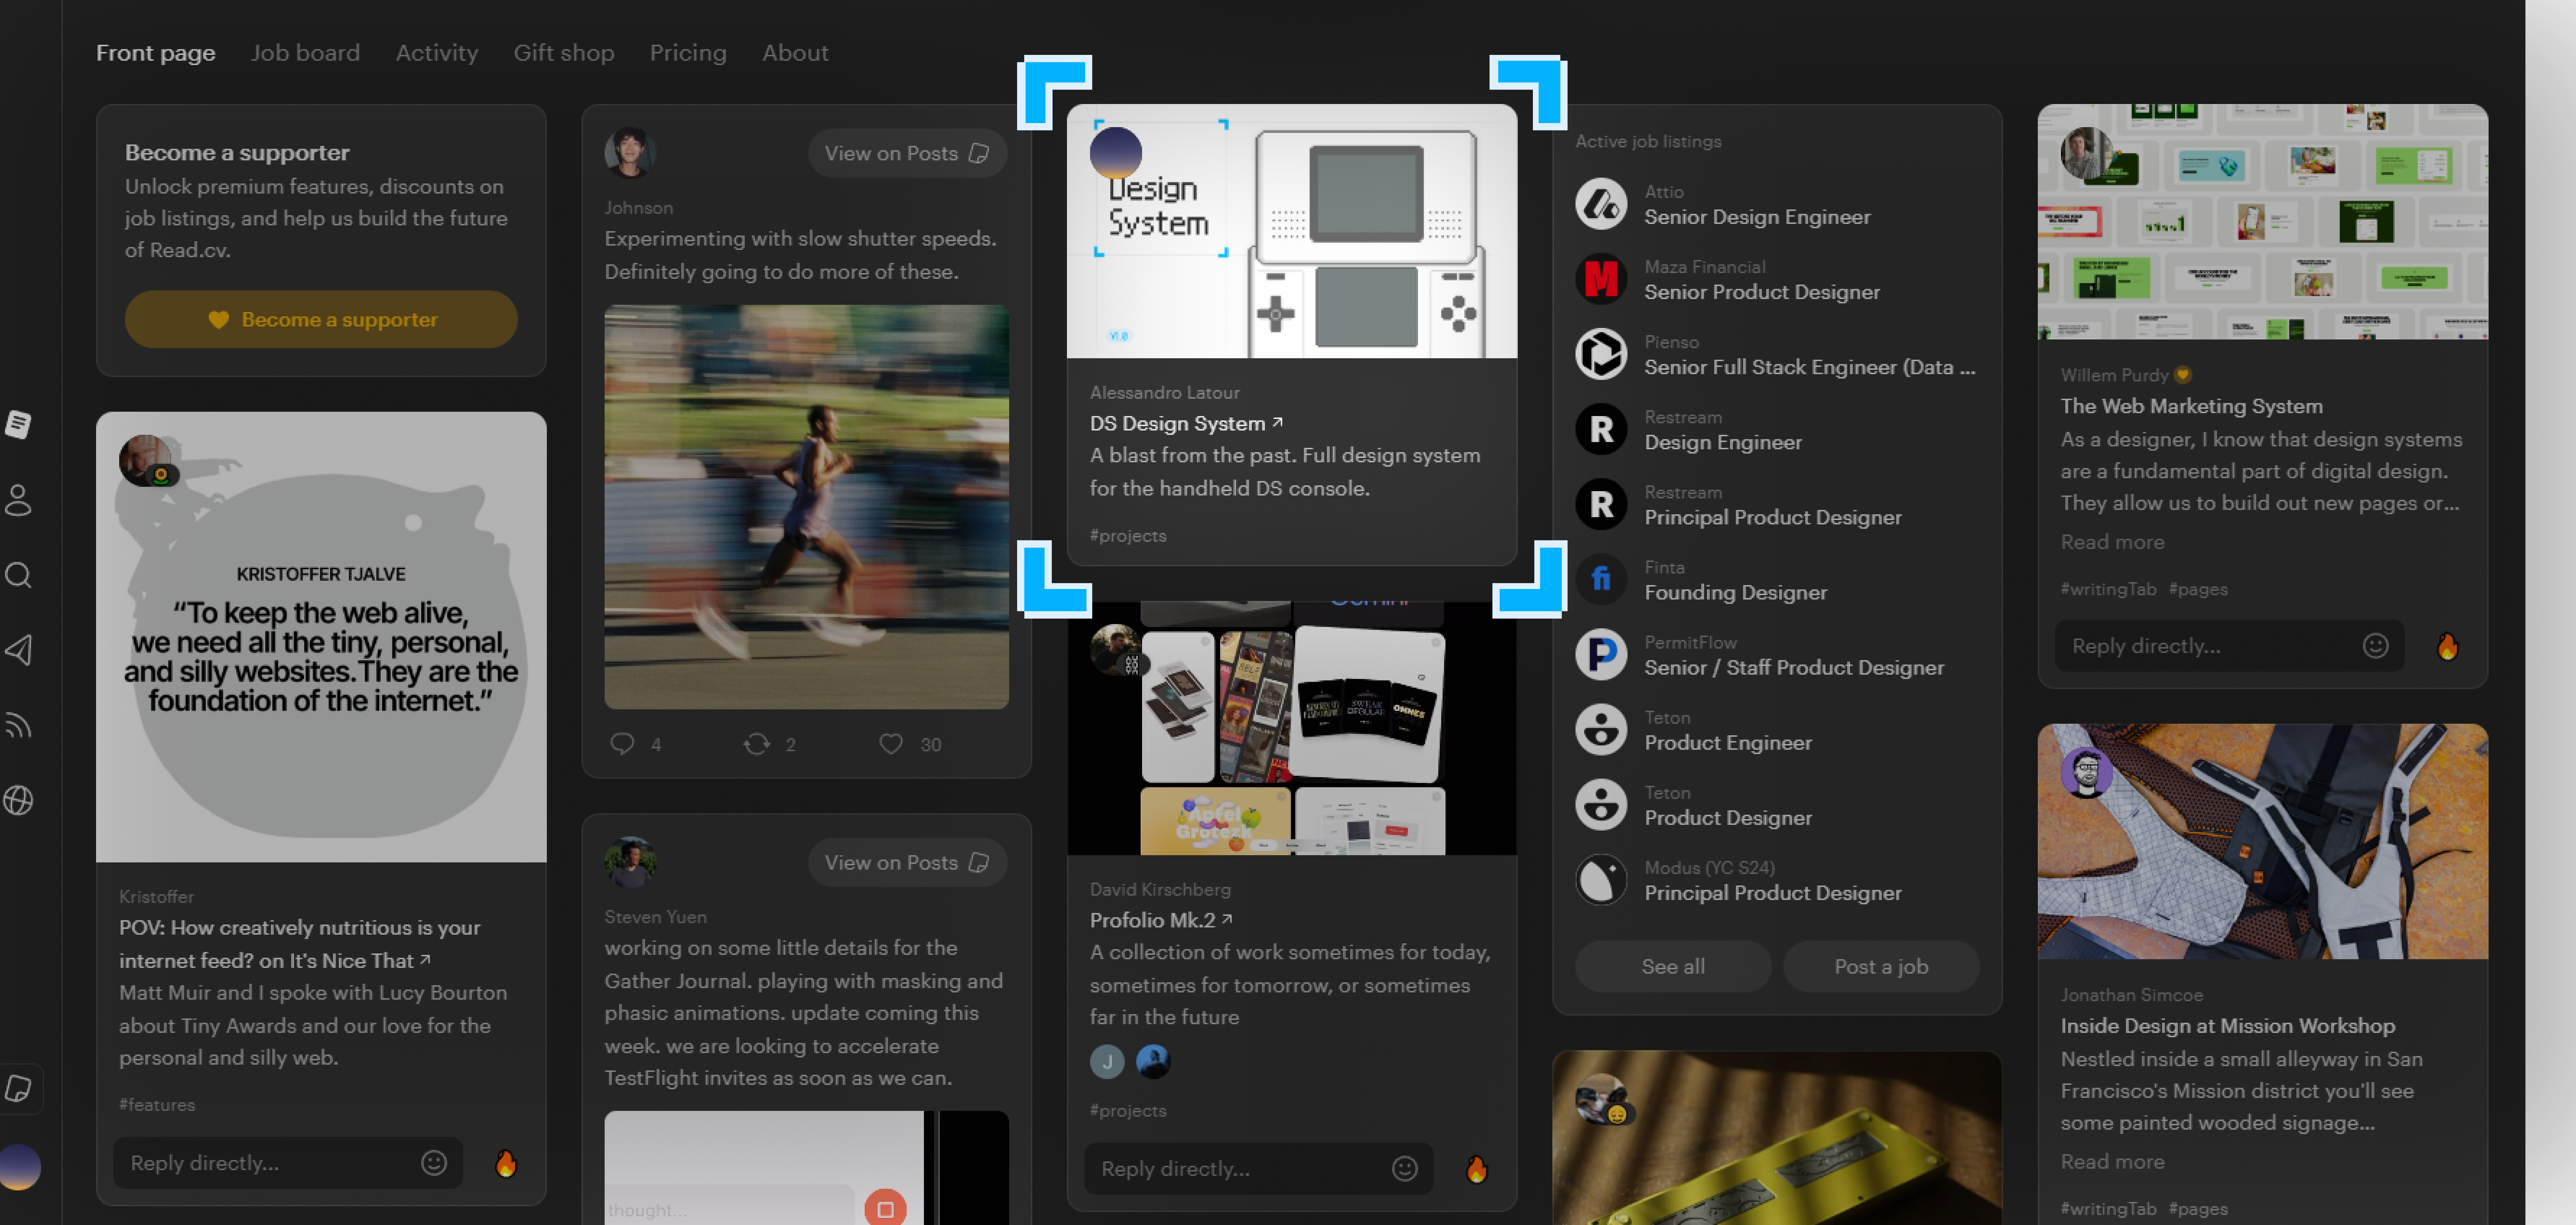Viewport: 2576px width, 1225px height.
Task: Open the profile icon in the left sidebar
Action: pos(18,499)
